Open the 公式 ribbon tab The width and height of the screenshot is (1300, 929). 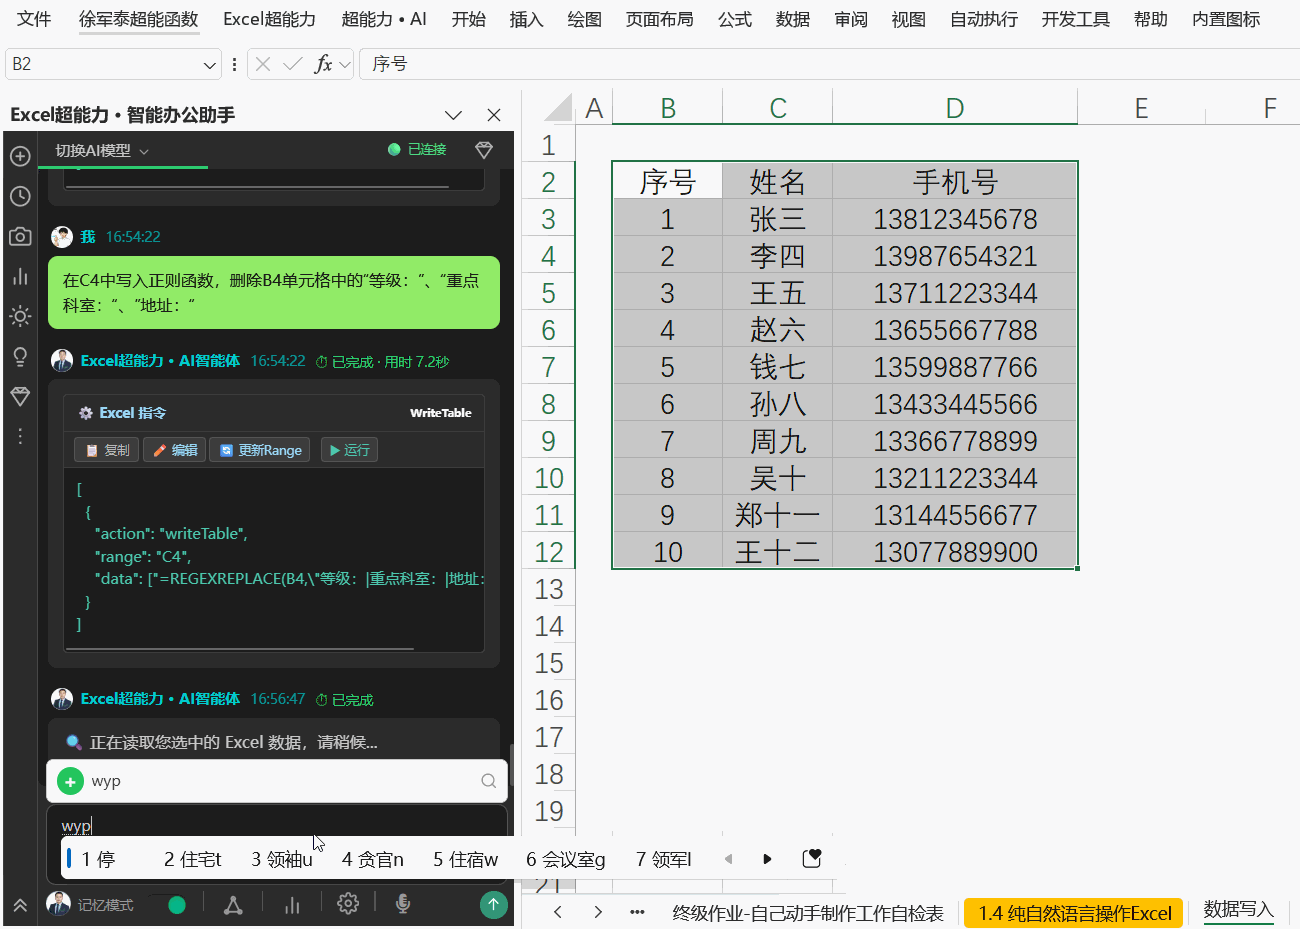coord(735,19)
